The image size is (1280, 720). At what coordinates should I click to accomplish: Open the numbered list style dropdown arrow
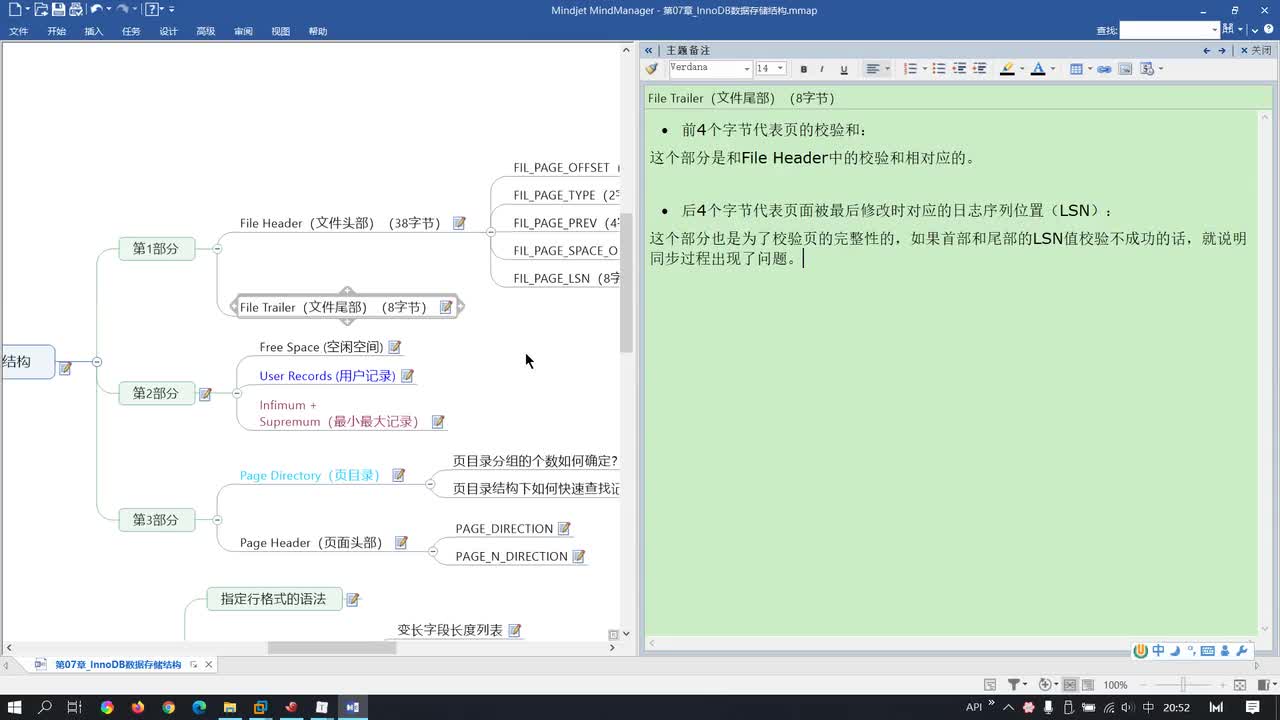point(923,69)
